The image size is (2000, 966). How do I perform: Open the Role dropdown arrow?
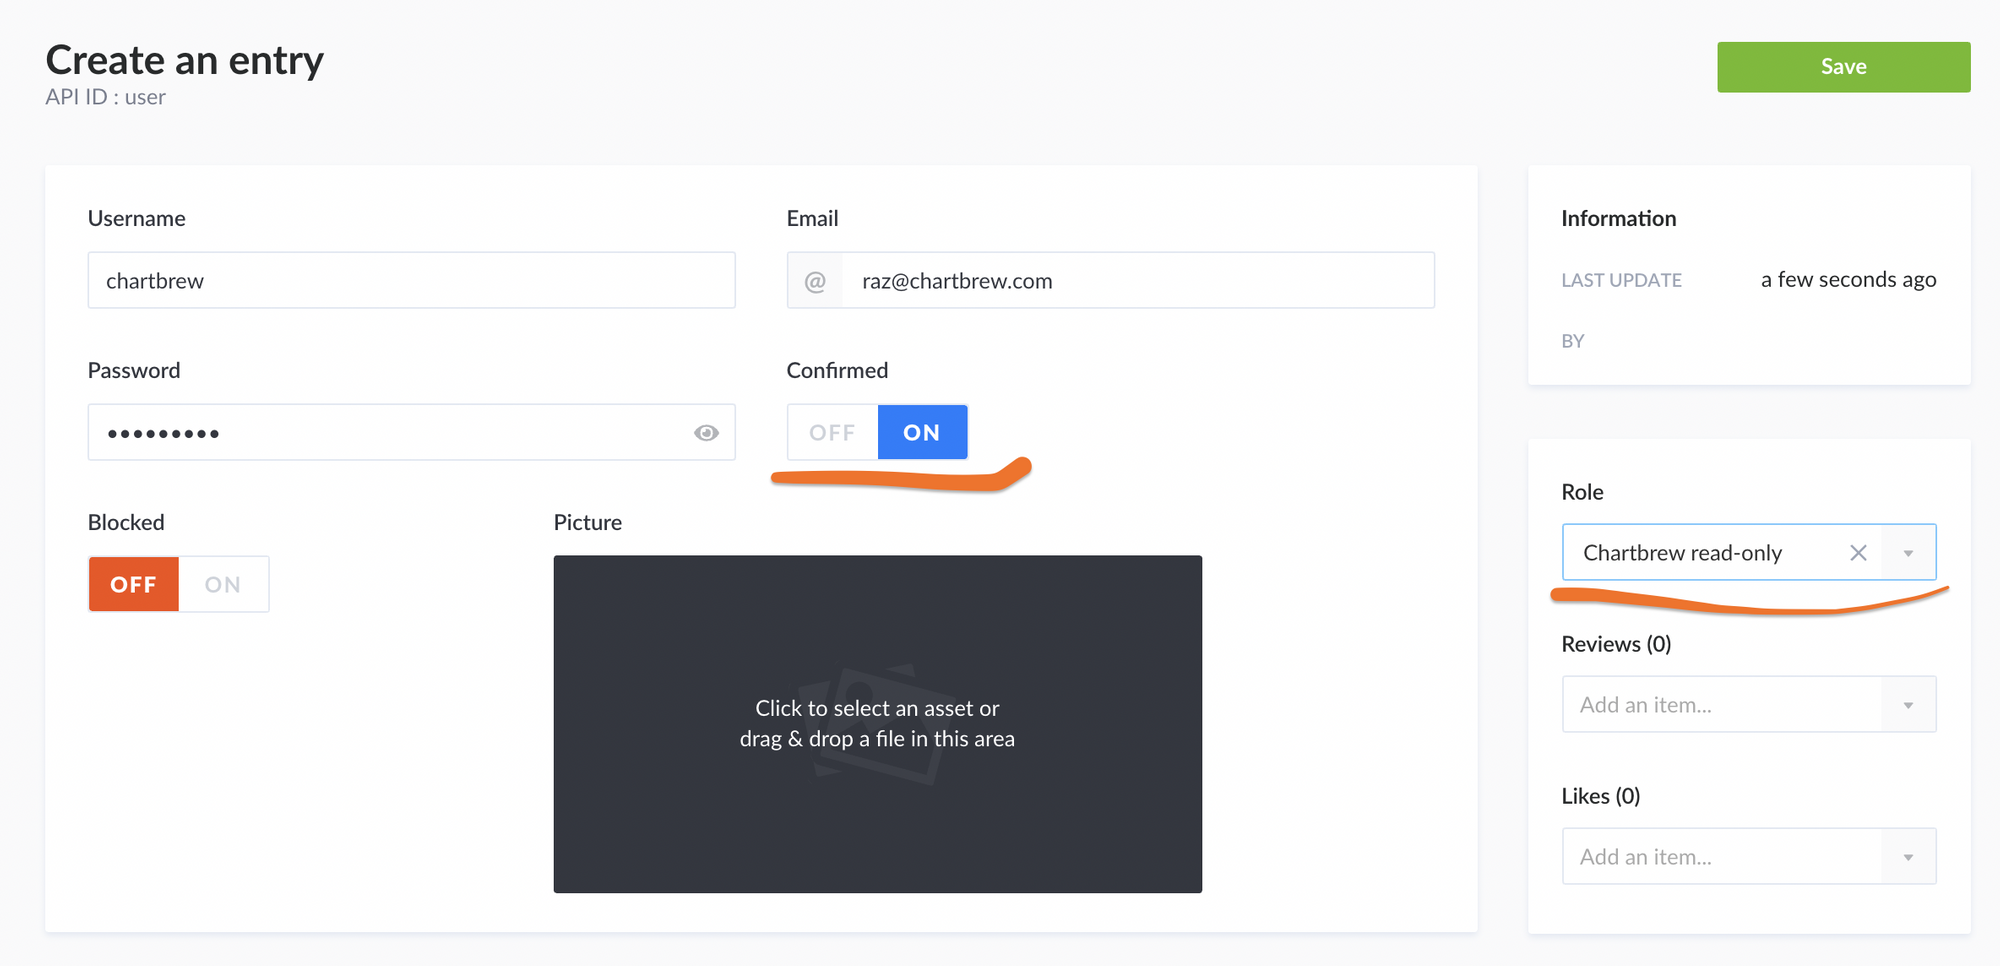[x=1909, y=552]
